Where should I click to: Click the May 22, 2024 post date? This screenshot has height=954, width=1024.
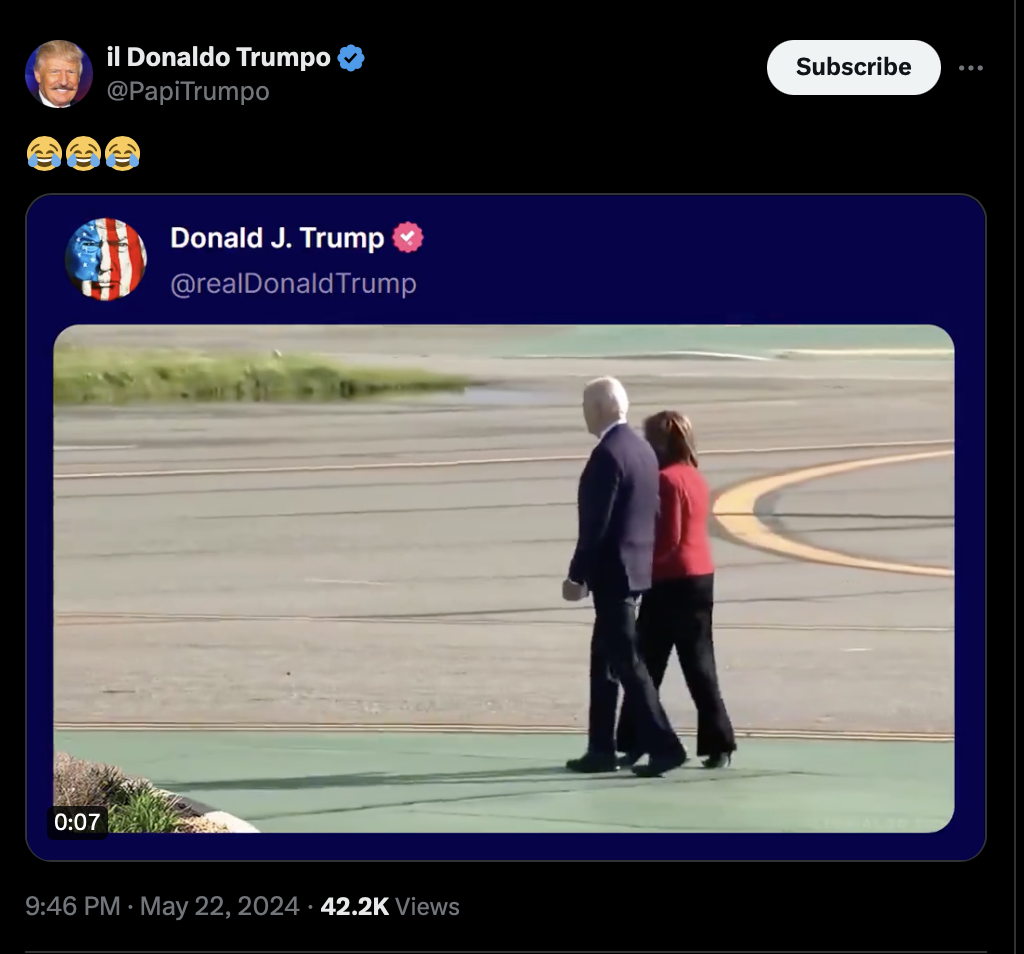click(x=219, y=906)
